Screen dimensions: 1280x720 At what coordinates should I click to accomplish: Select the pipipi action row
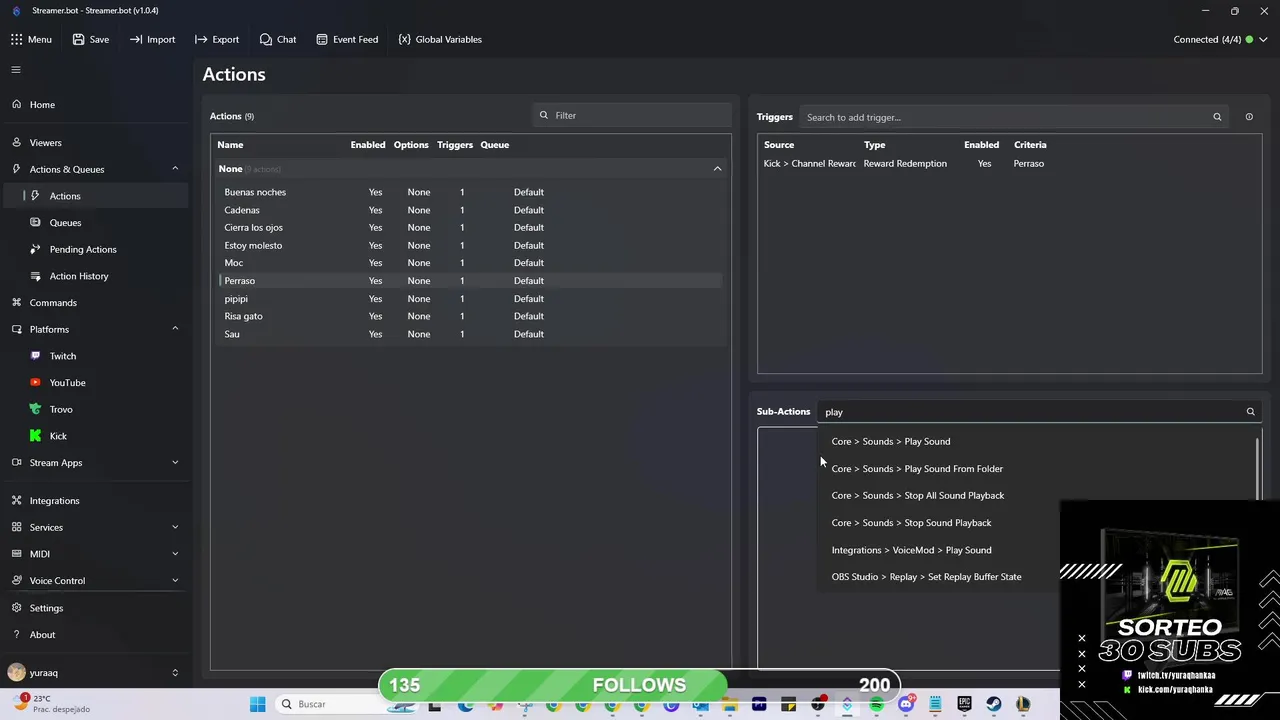tap(469, 299)
